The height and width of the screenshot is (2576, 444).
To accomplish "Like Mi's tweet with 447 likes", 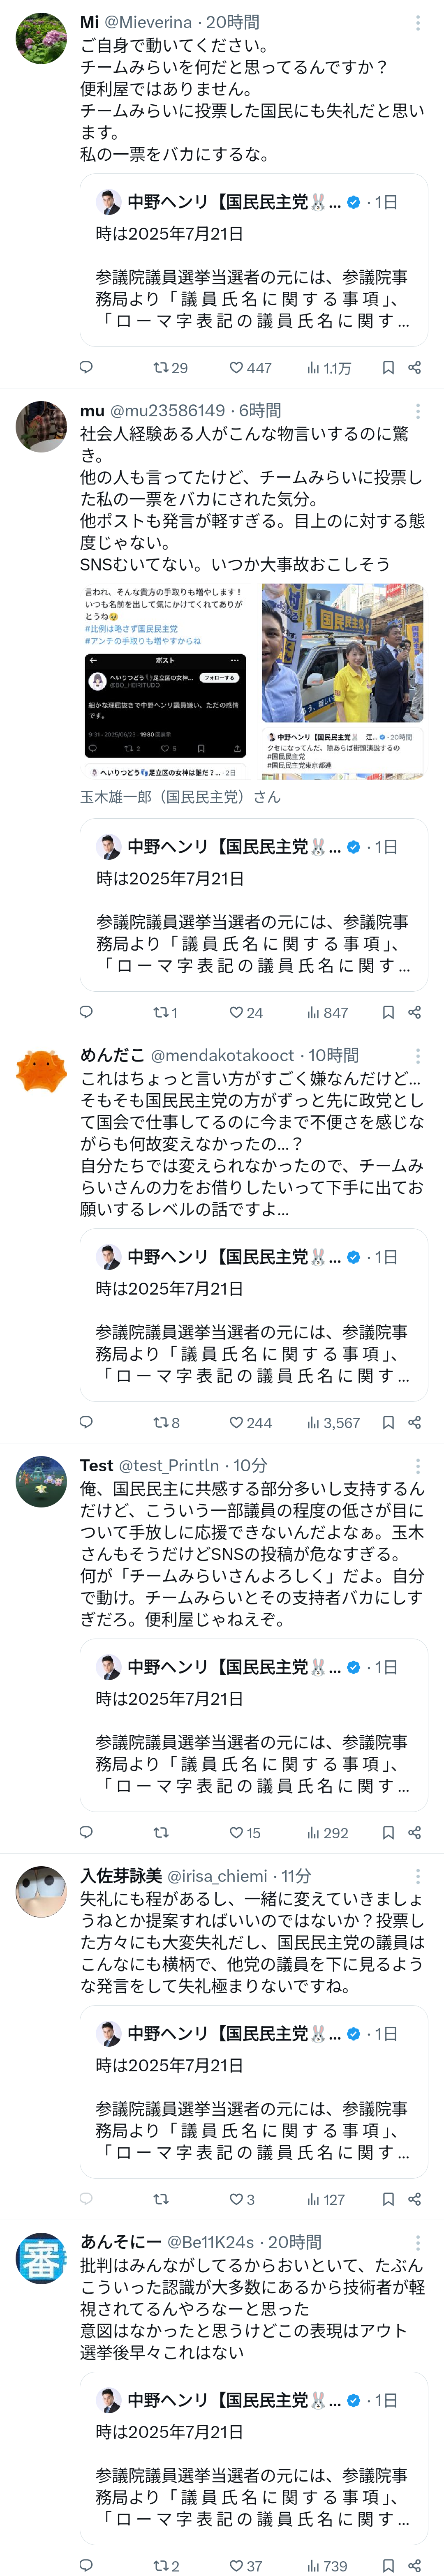I will point(250,368).
